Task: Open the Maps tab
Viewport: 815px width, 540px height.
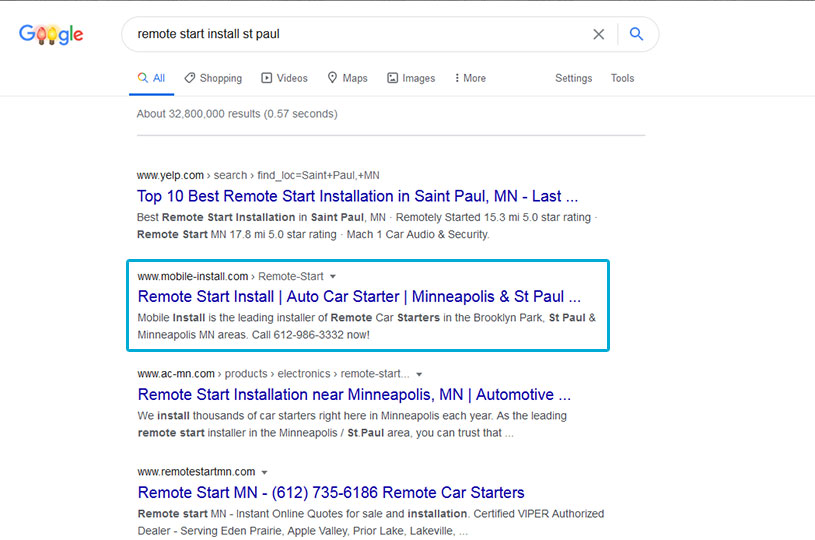Action: point(348,78)
